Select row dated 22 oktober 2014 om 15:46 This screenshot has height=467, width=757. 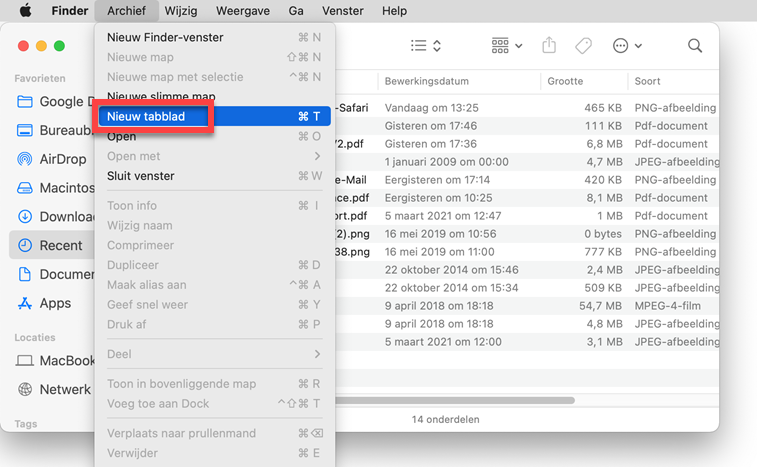(527, 269)
